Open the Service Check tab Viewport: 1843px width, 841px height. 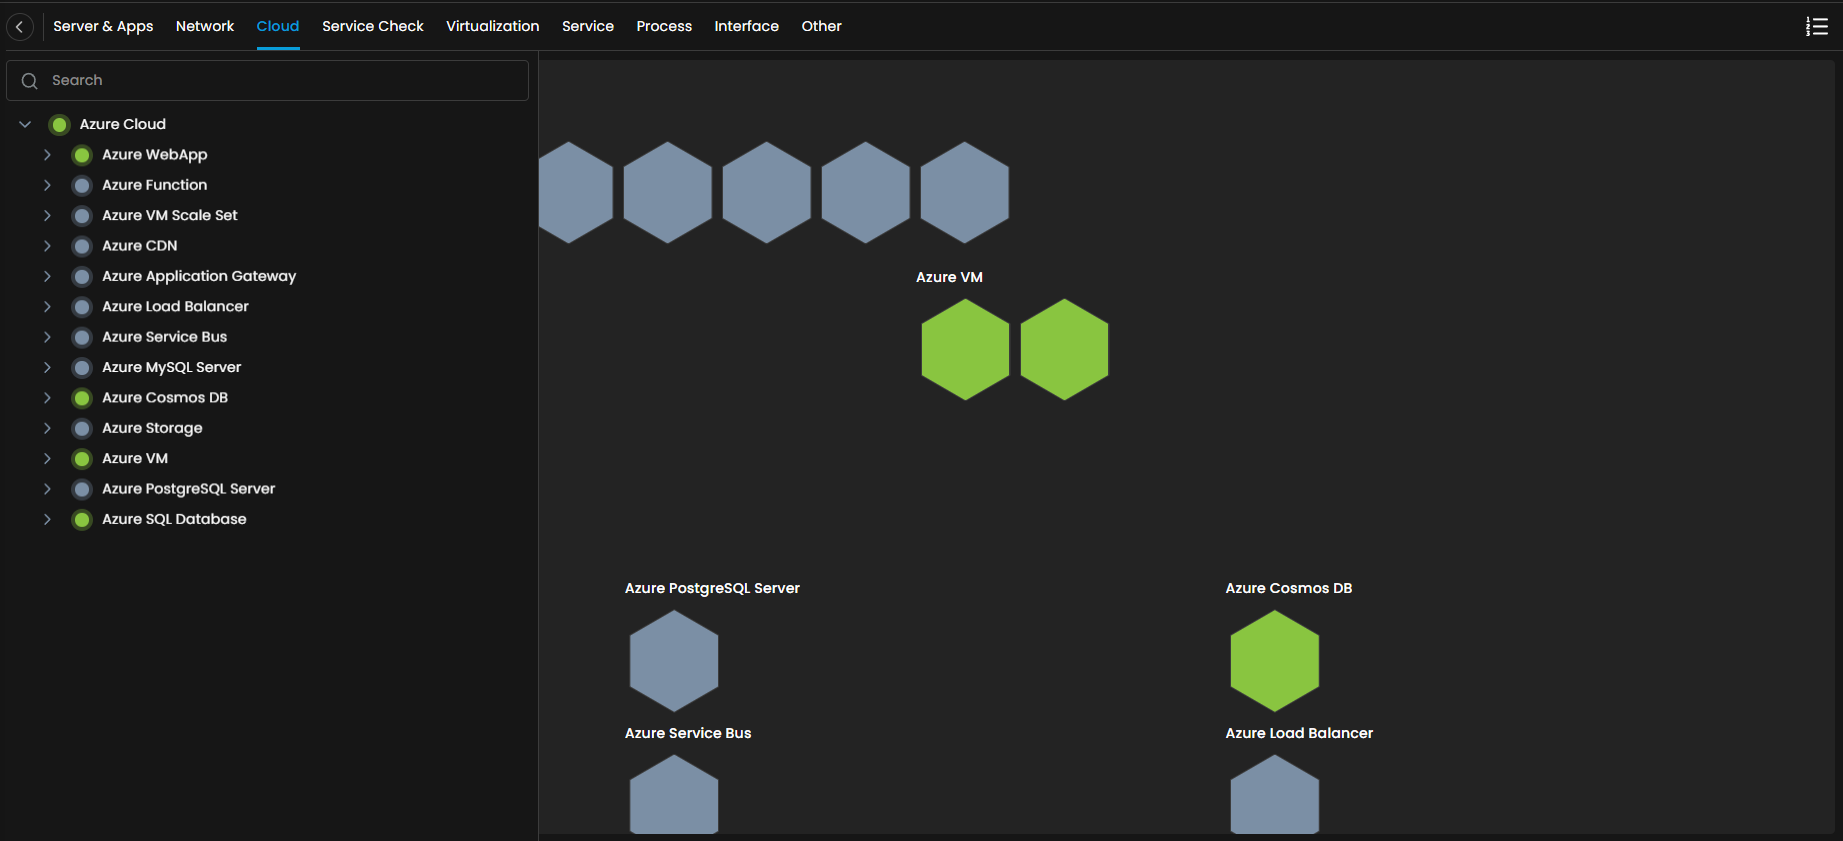point(373,27)
